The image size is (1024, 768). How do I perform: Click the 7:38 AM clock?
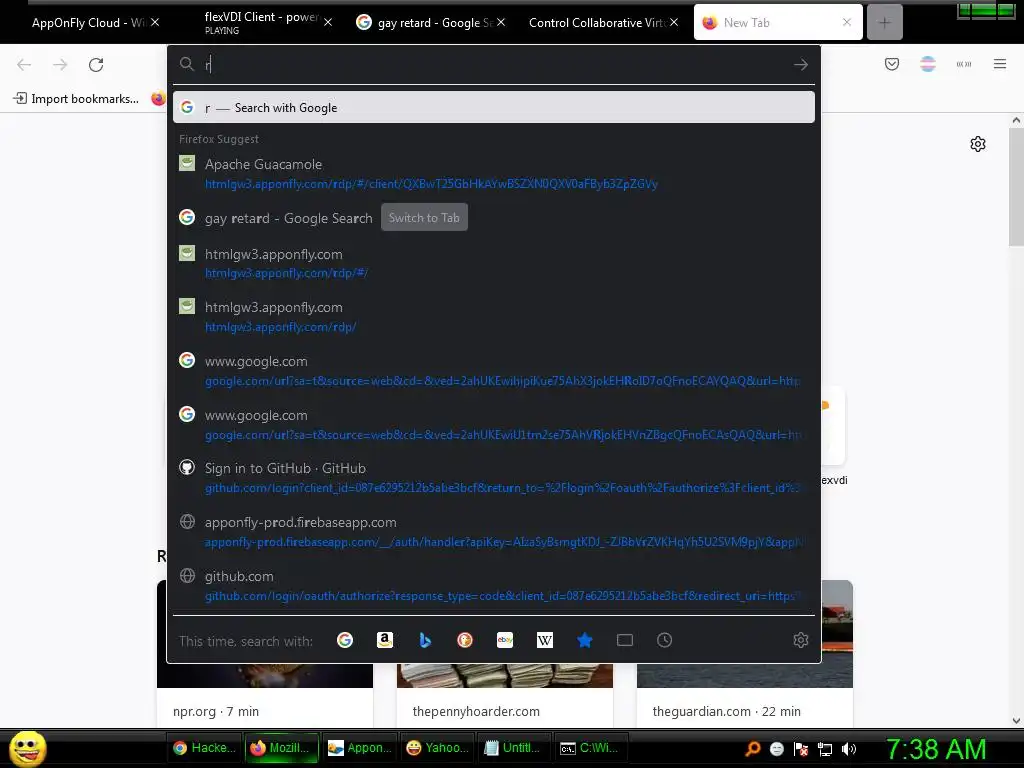(936, 748)
